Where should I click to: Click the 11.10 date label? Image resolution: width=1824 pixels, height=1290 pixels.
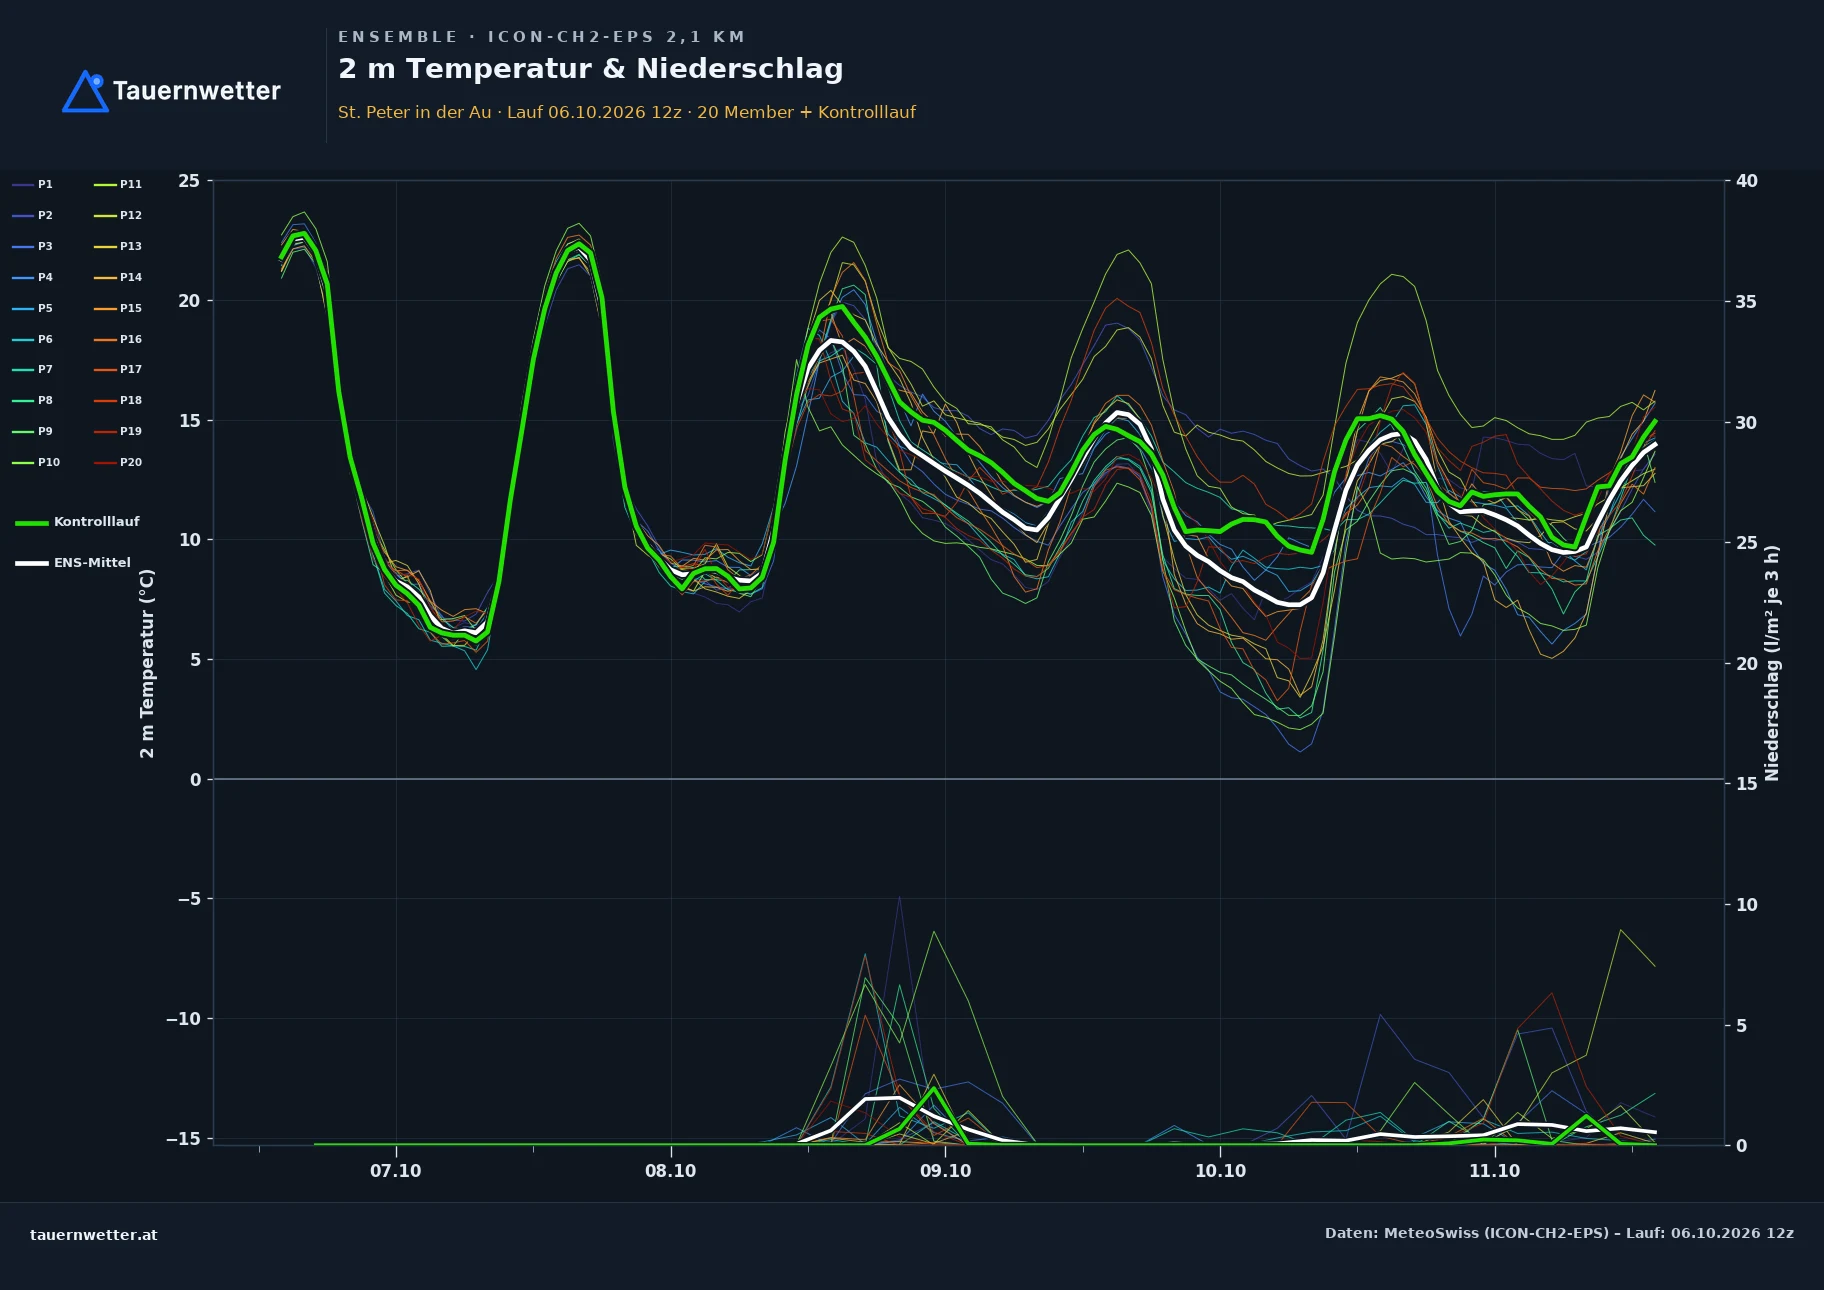click(x=1494, y=1171)
